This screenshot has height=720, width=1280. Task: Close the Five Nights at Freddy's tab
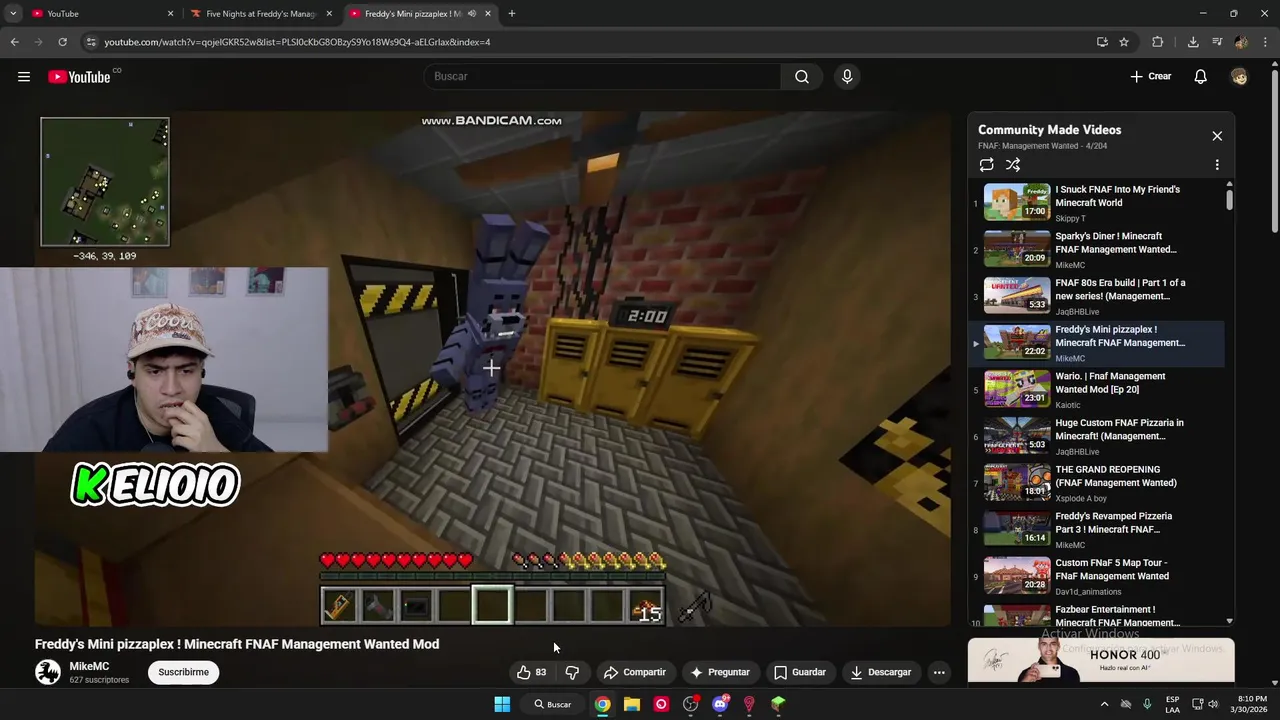click(328, 13)
